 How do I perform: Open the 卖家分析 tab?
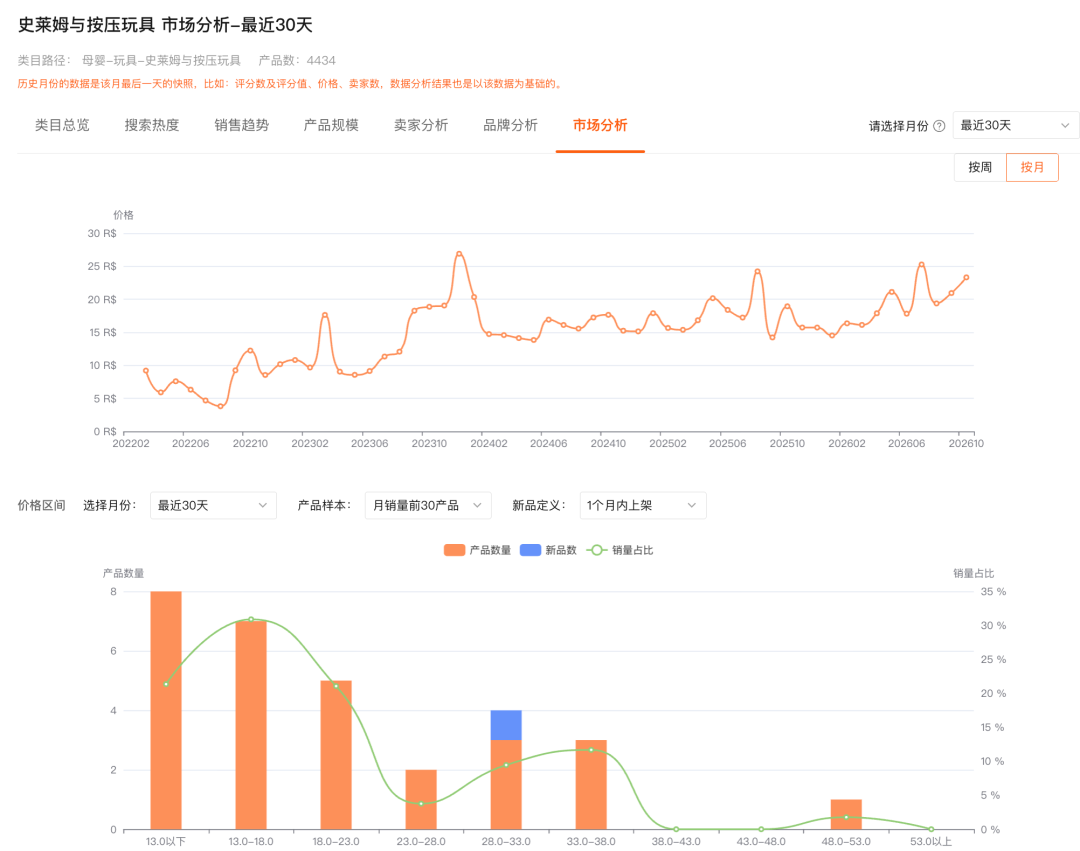421,125
